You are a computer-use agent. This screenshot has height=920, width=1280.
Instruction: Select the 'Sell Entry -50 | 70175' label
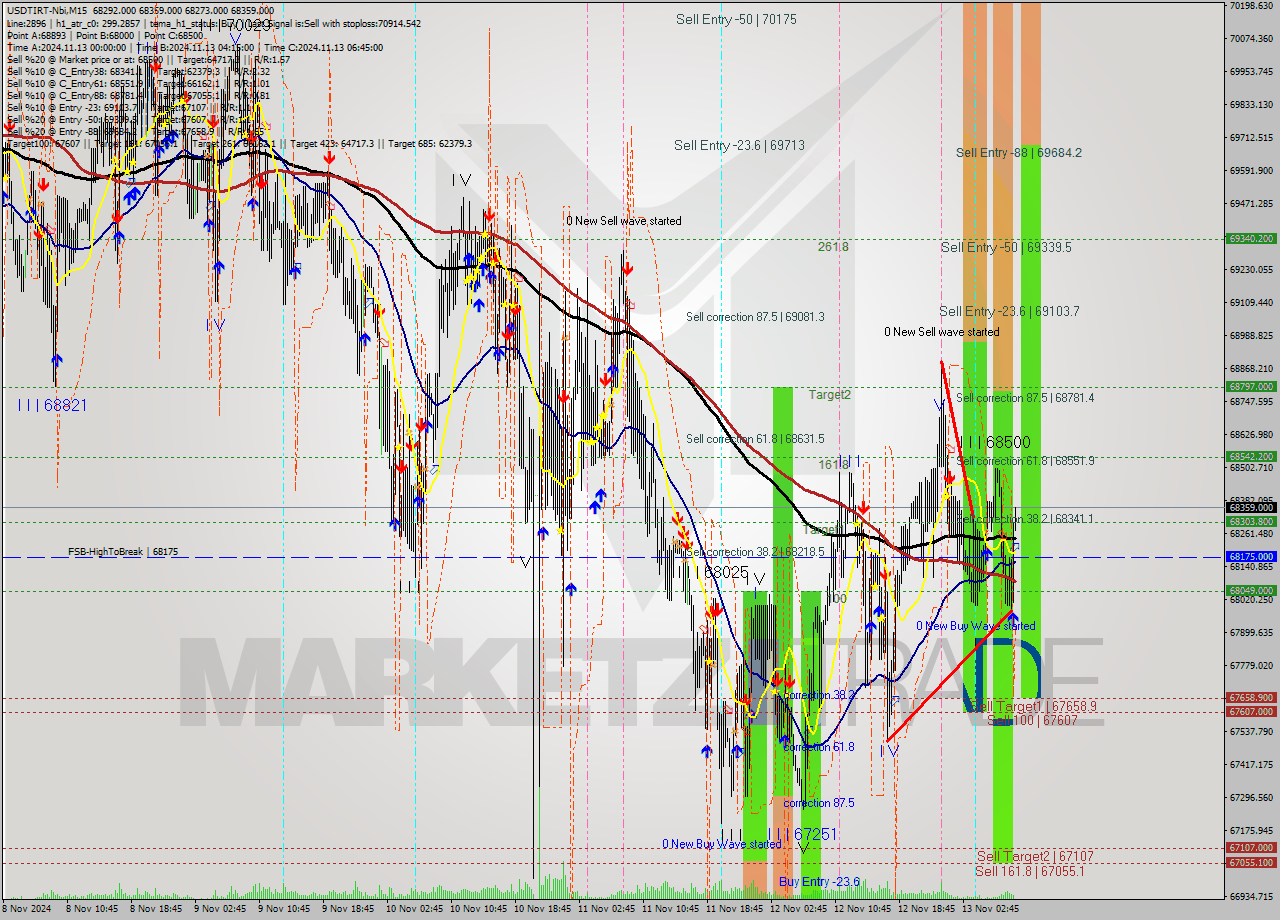pyautogui.click(x=736, y=19)
